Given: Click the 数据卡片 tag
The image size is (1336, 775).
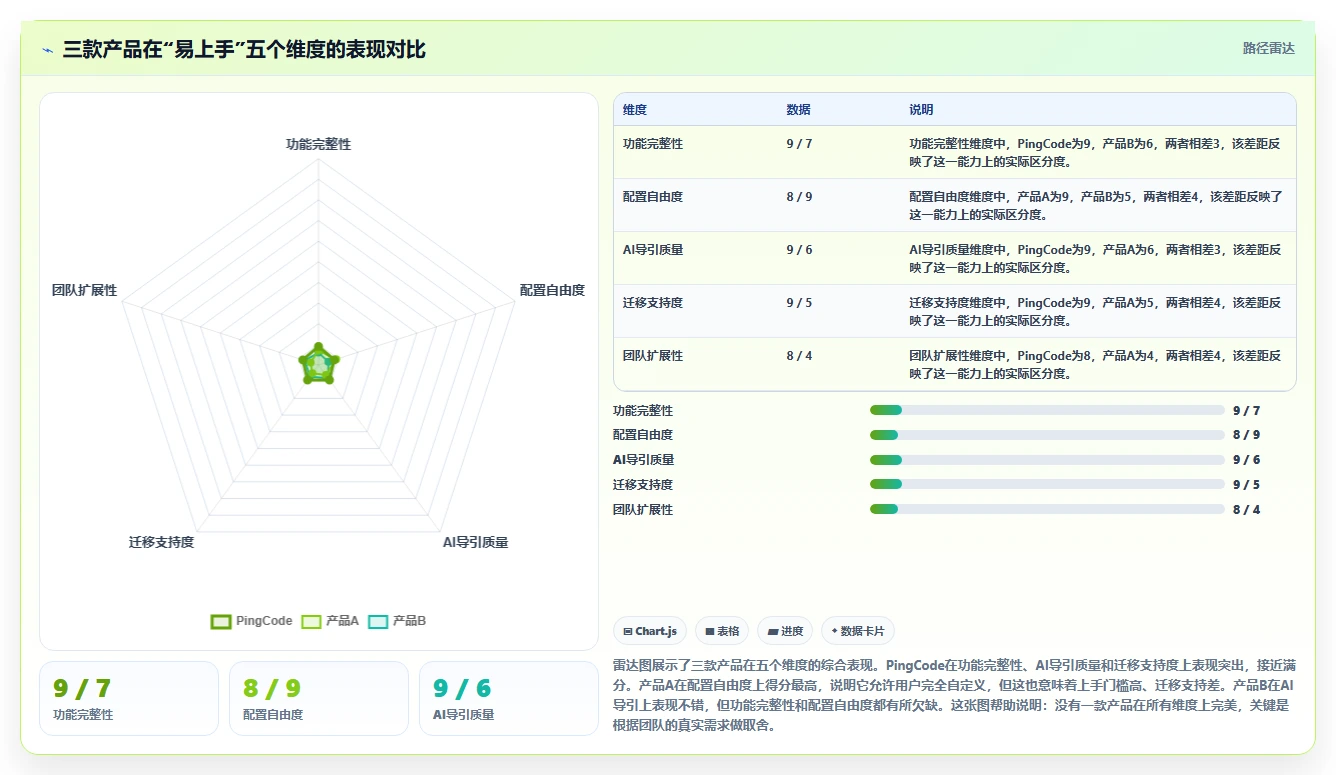Looking at the screenshot, I should (x=858, y=631).
